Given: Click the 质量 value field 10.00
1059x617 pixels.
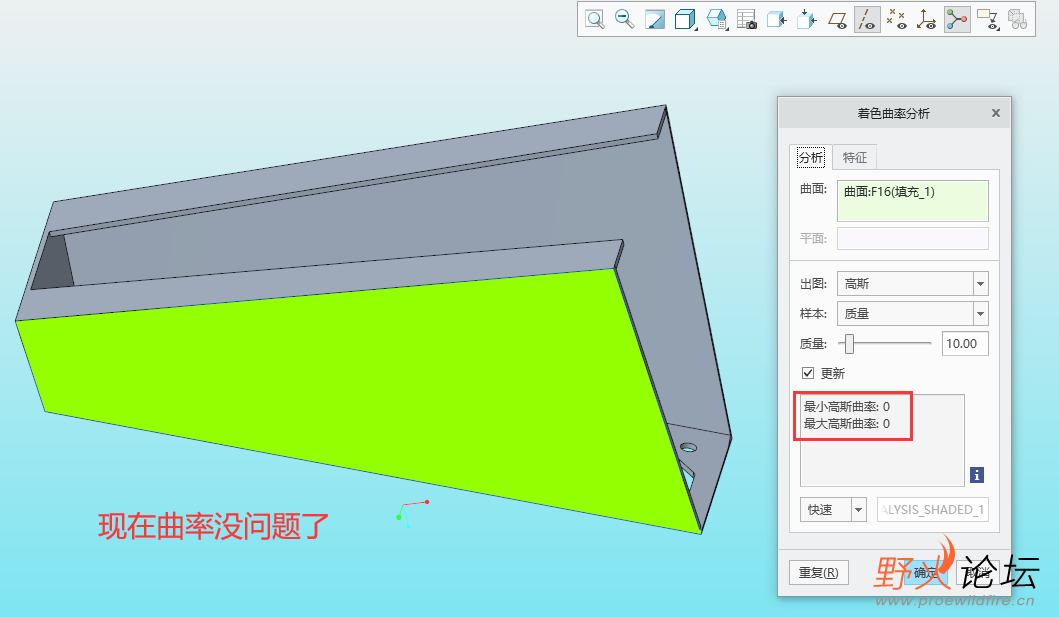Looking at the screenshot, I should coord(965,344).
